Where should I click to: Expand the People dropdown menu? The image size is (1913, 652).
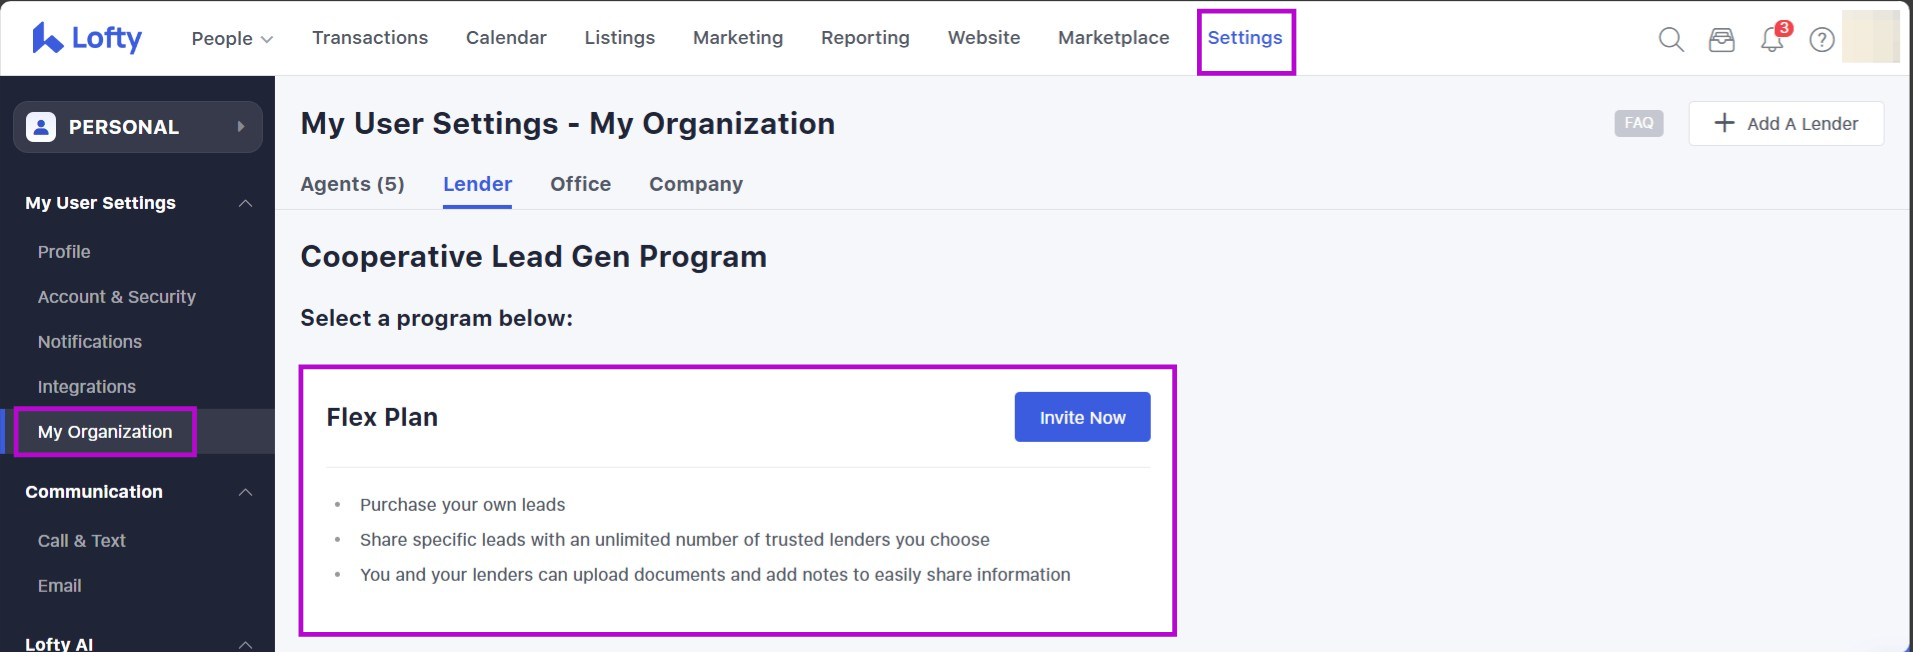[232, 38]
